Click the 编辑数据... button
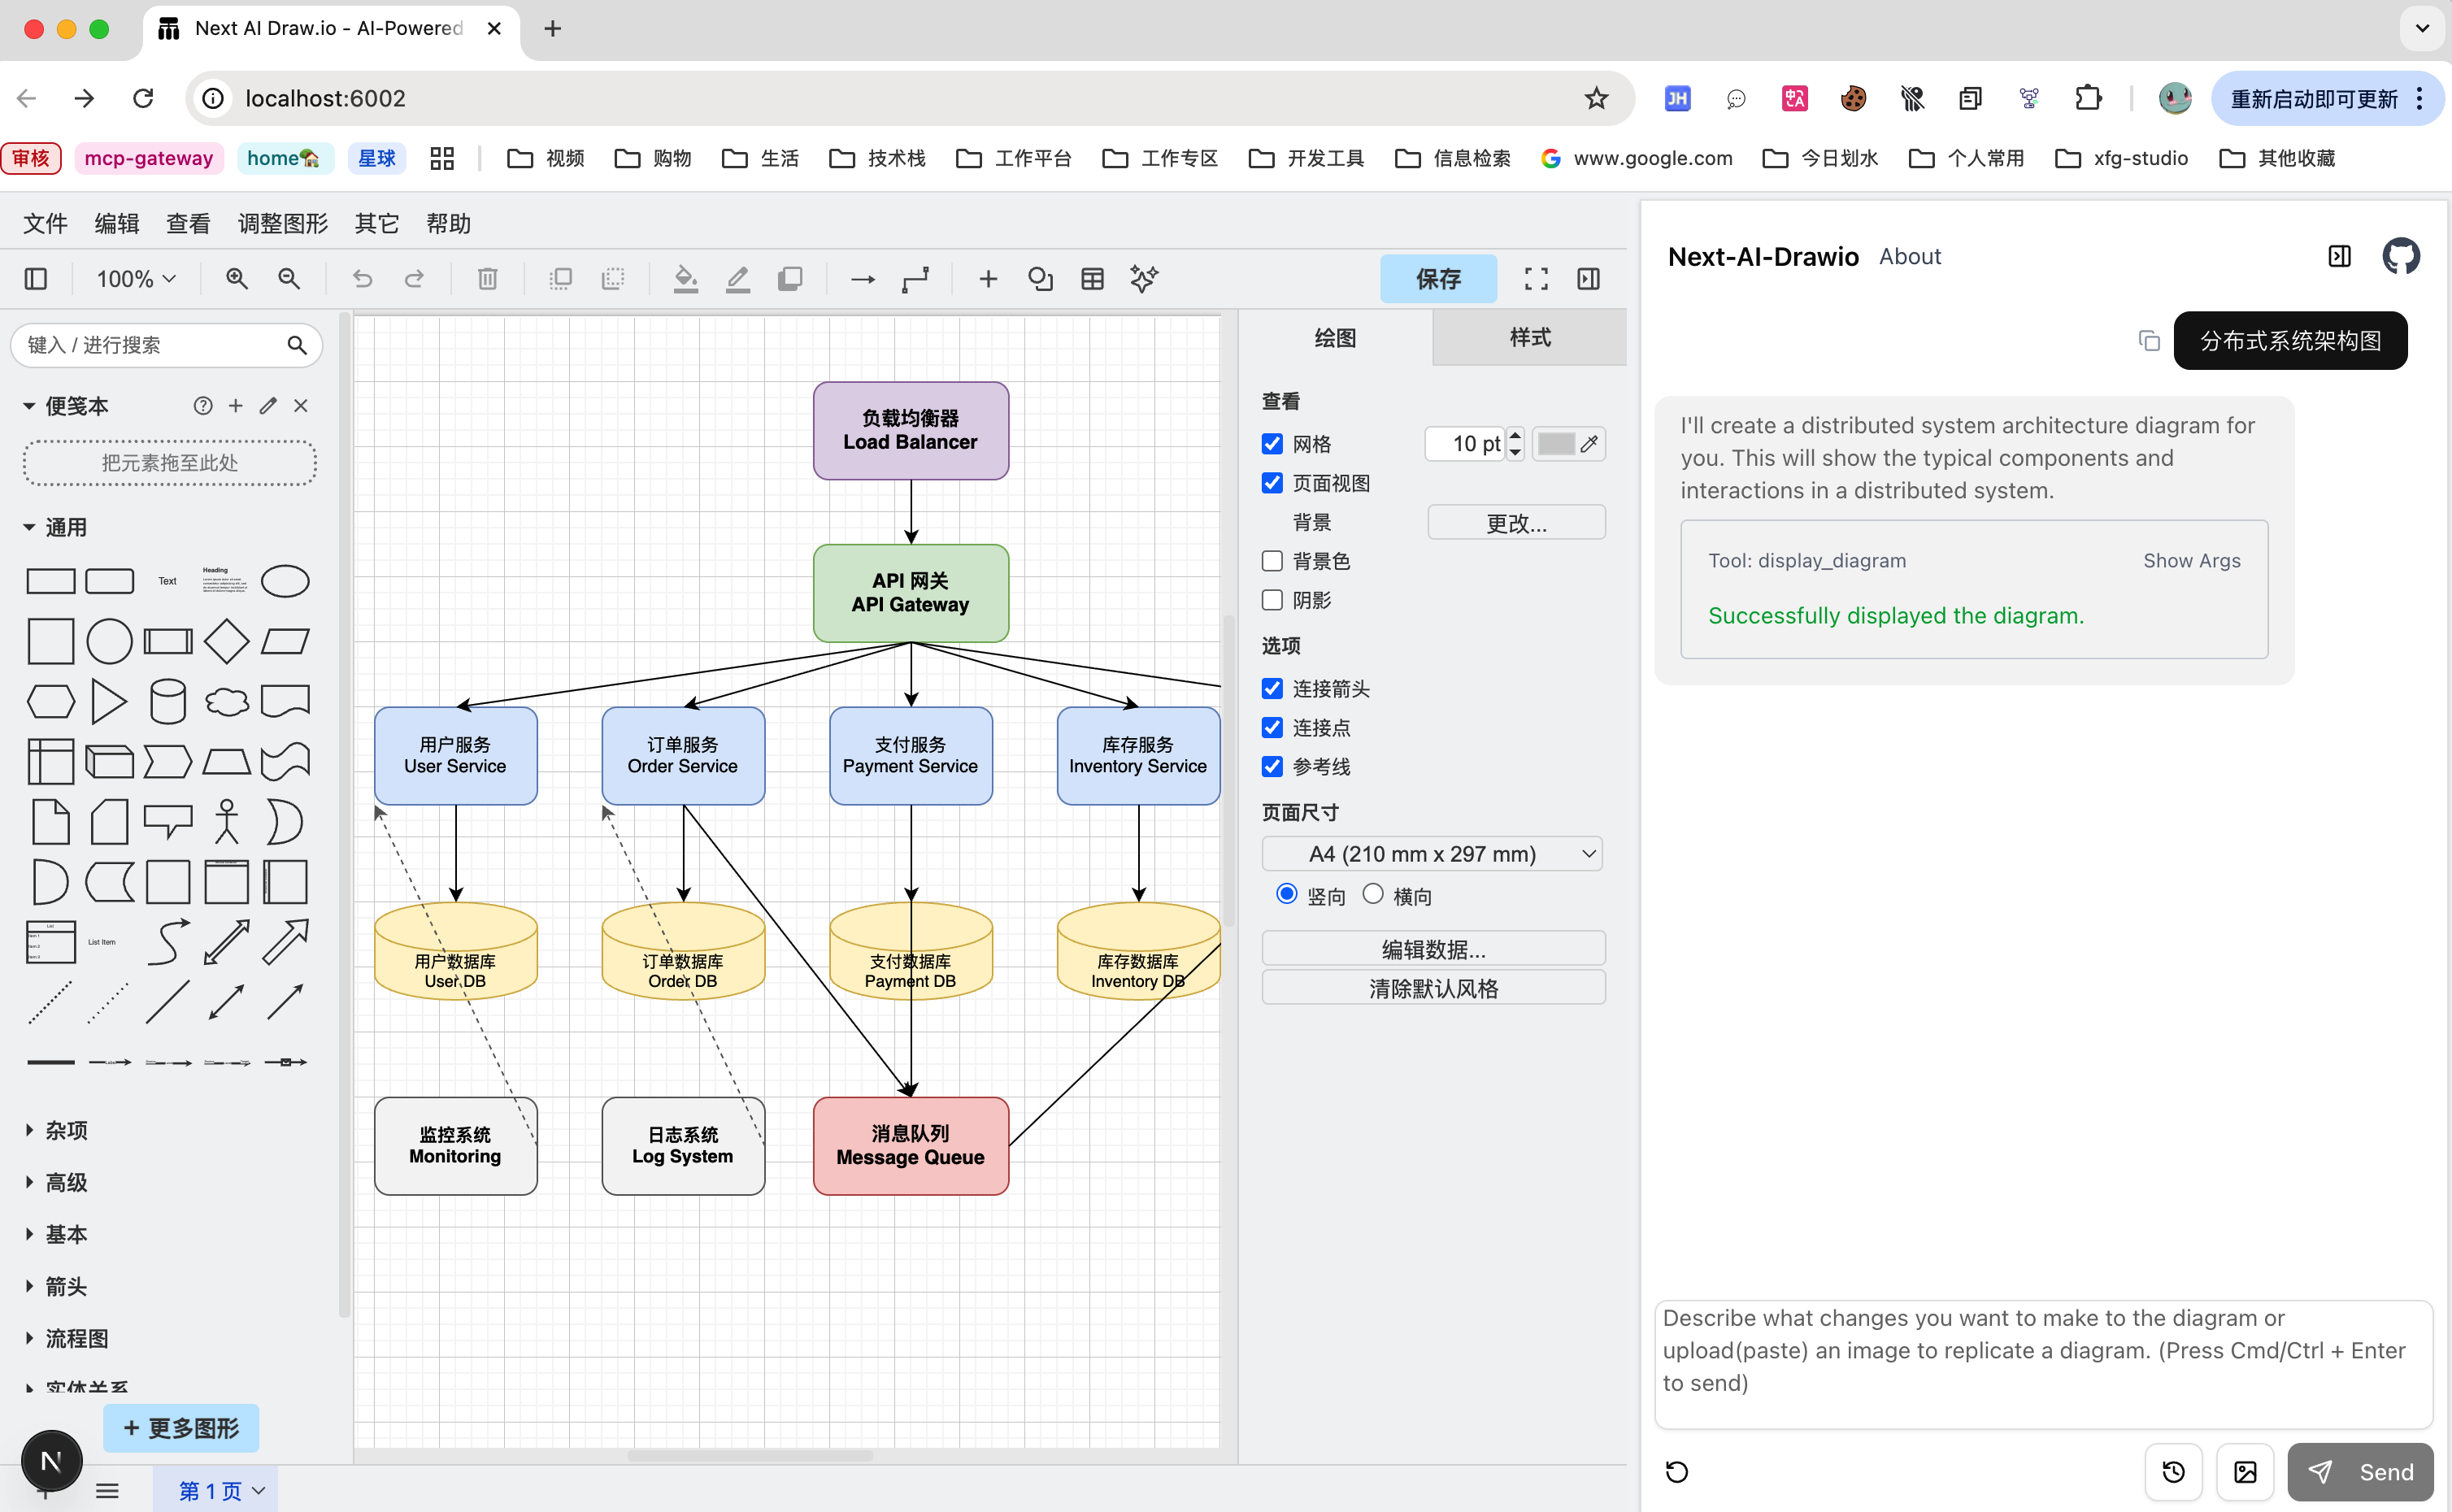Screen dimensions: 2452x1512 tap(1433, 948)
